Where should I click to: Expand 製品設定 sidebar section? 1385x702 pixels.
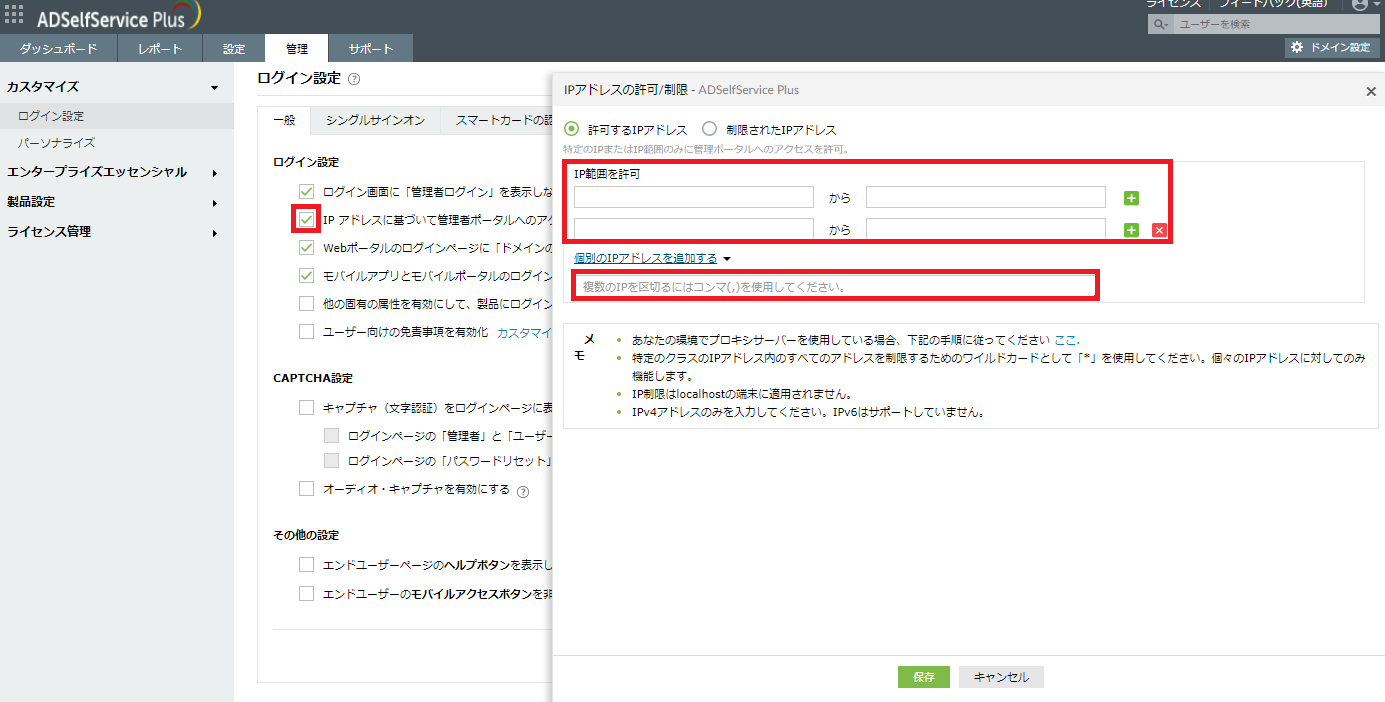[x=214, y=203]
